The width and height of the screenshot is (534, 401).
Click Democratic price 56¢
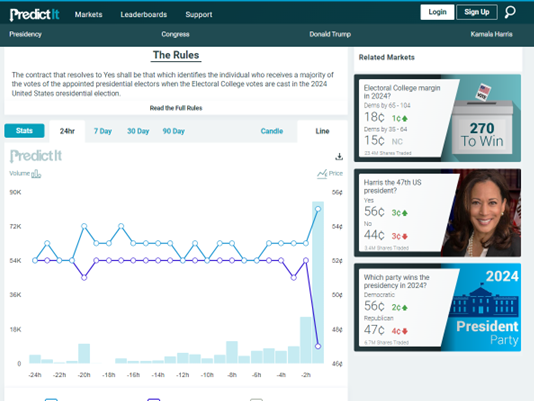[374, 306]
